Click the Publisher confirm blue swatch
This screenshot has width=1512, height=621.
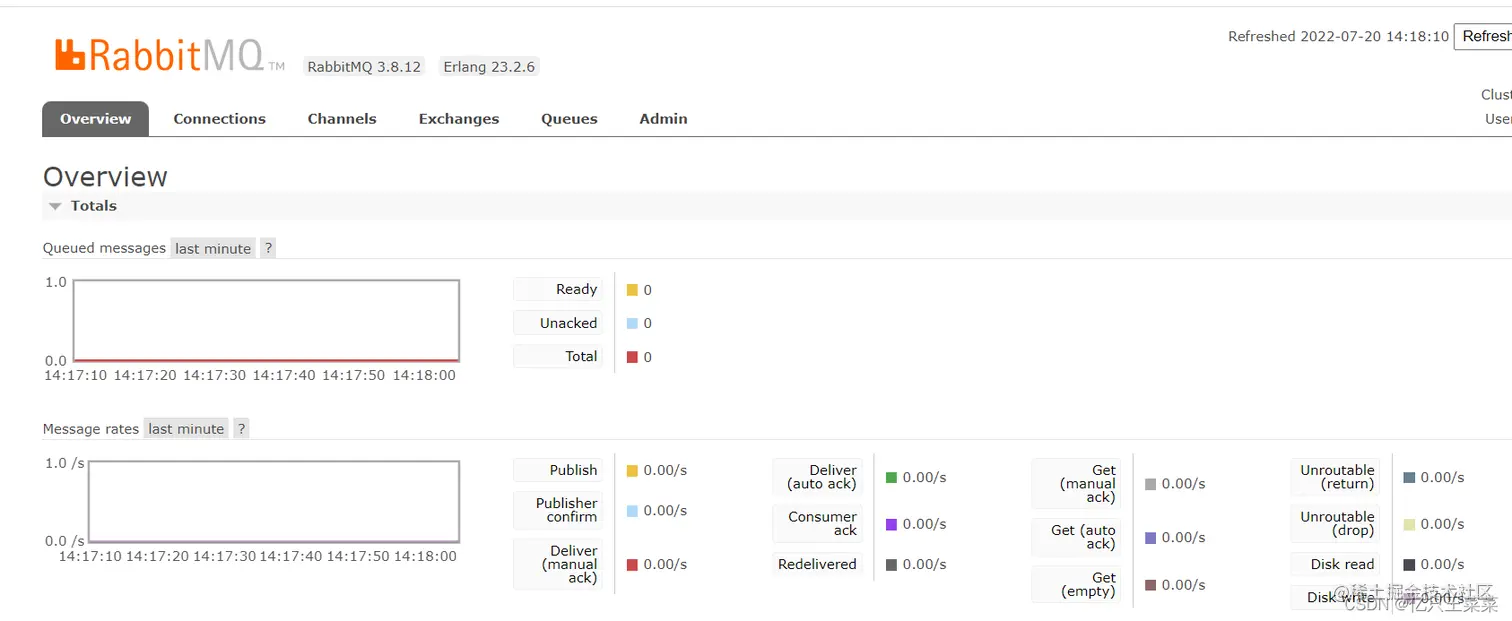tap(632, 510)
